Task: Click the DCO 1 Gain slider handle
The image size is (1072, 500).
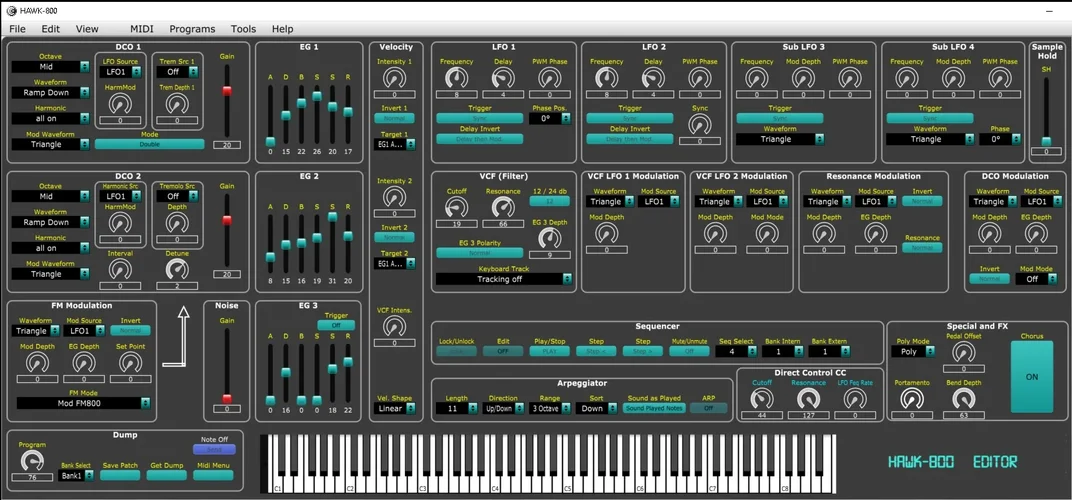Action: click(227, 91)
